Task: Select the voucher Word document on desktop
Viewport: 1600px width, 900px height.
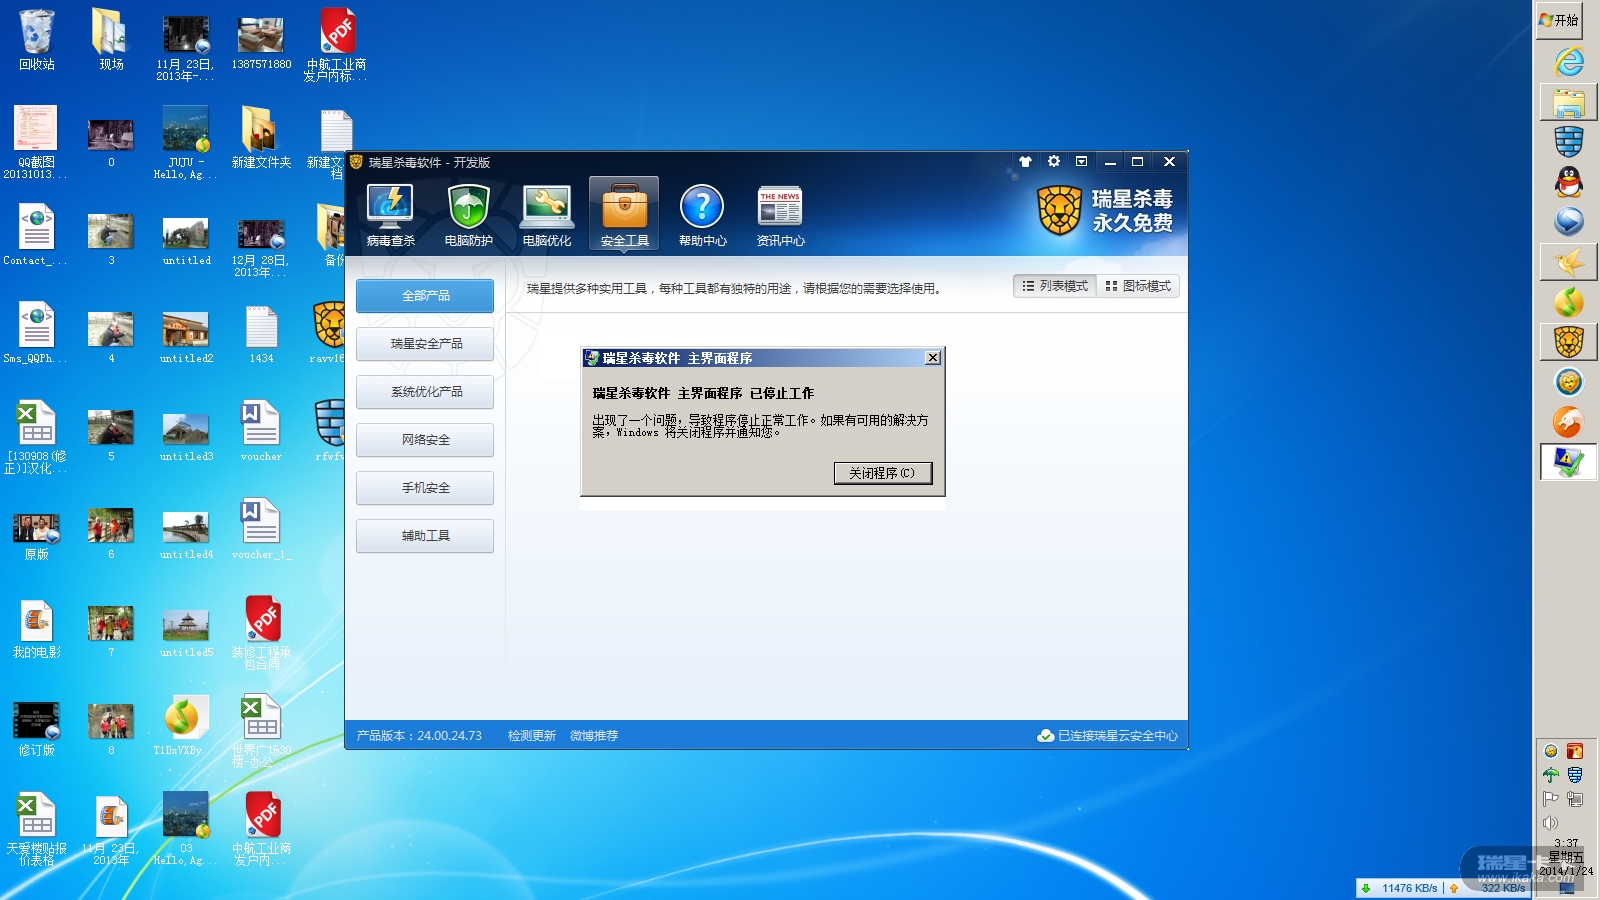Action: [x=261, y=432]
